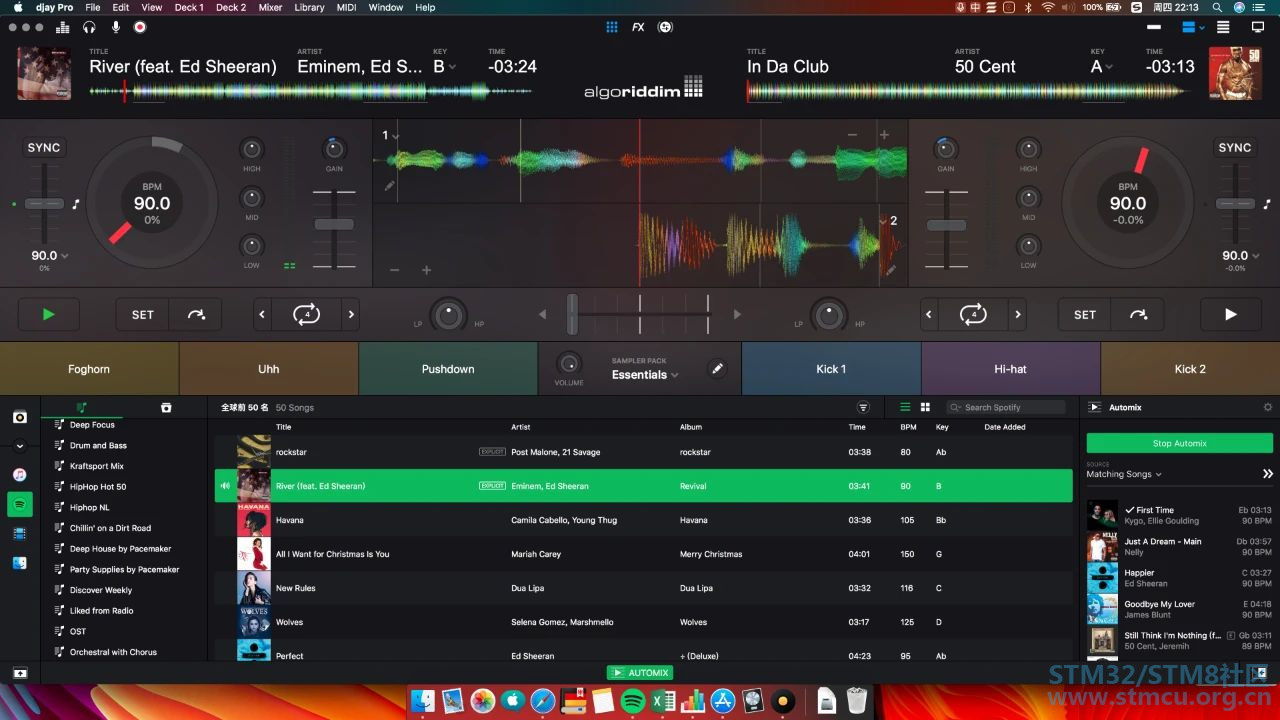Screen dimensions: 1280x720
Task: Click deck 1 volume fader
Action: [334, 224]
